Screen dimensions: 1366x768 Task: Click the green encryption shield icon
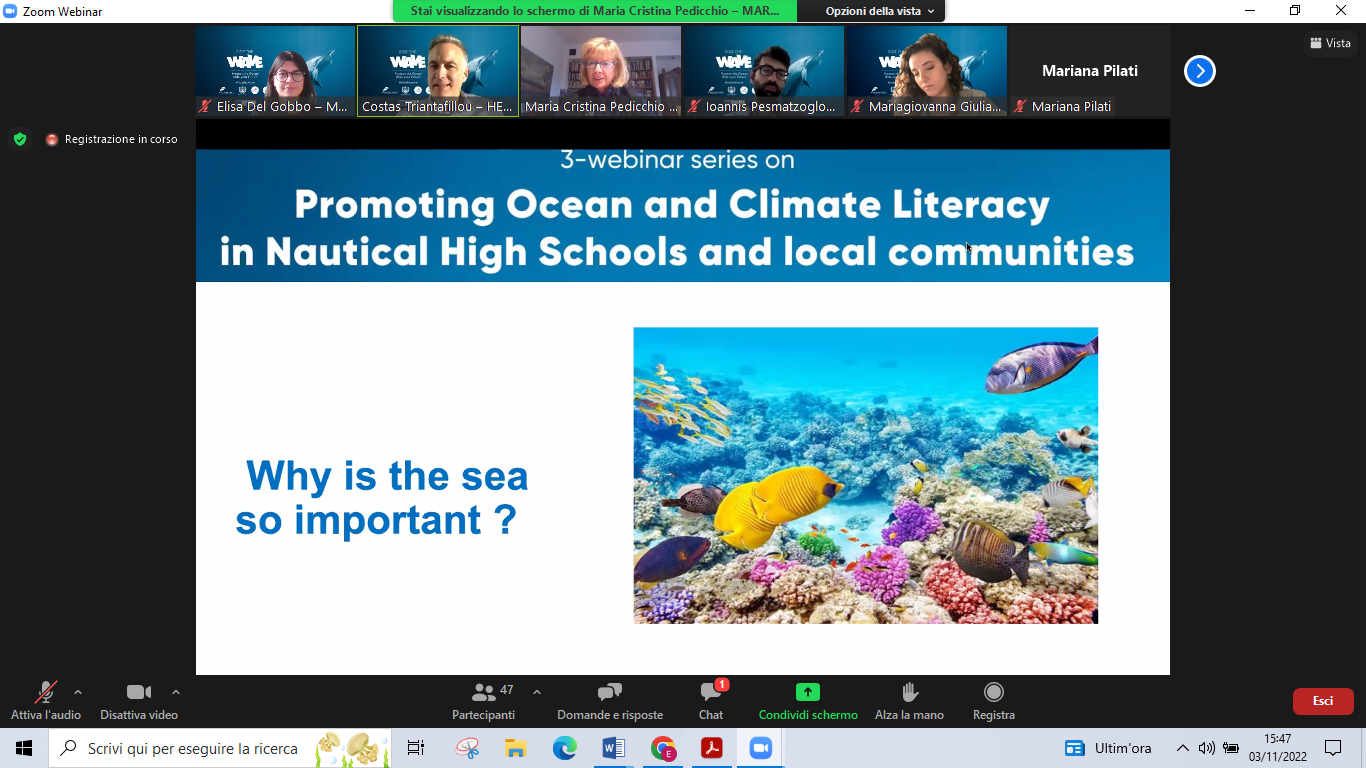tap(20, 139)
